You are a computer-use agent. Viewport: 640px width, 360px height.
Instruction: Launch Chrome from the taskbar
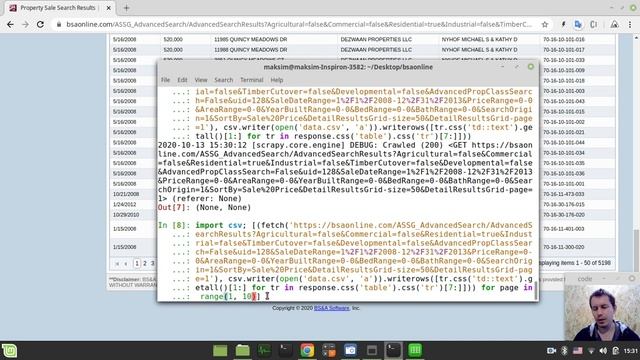pos(307,350)
